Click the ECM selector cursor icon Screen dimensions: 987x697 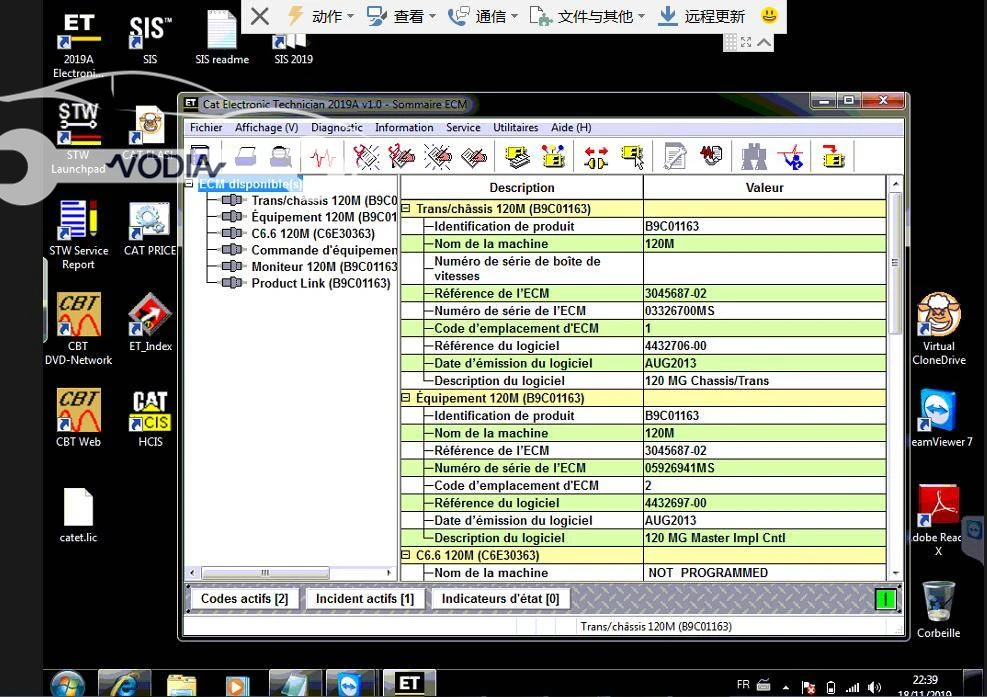coord(632,157)
